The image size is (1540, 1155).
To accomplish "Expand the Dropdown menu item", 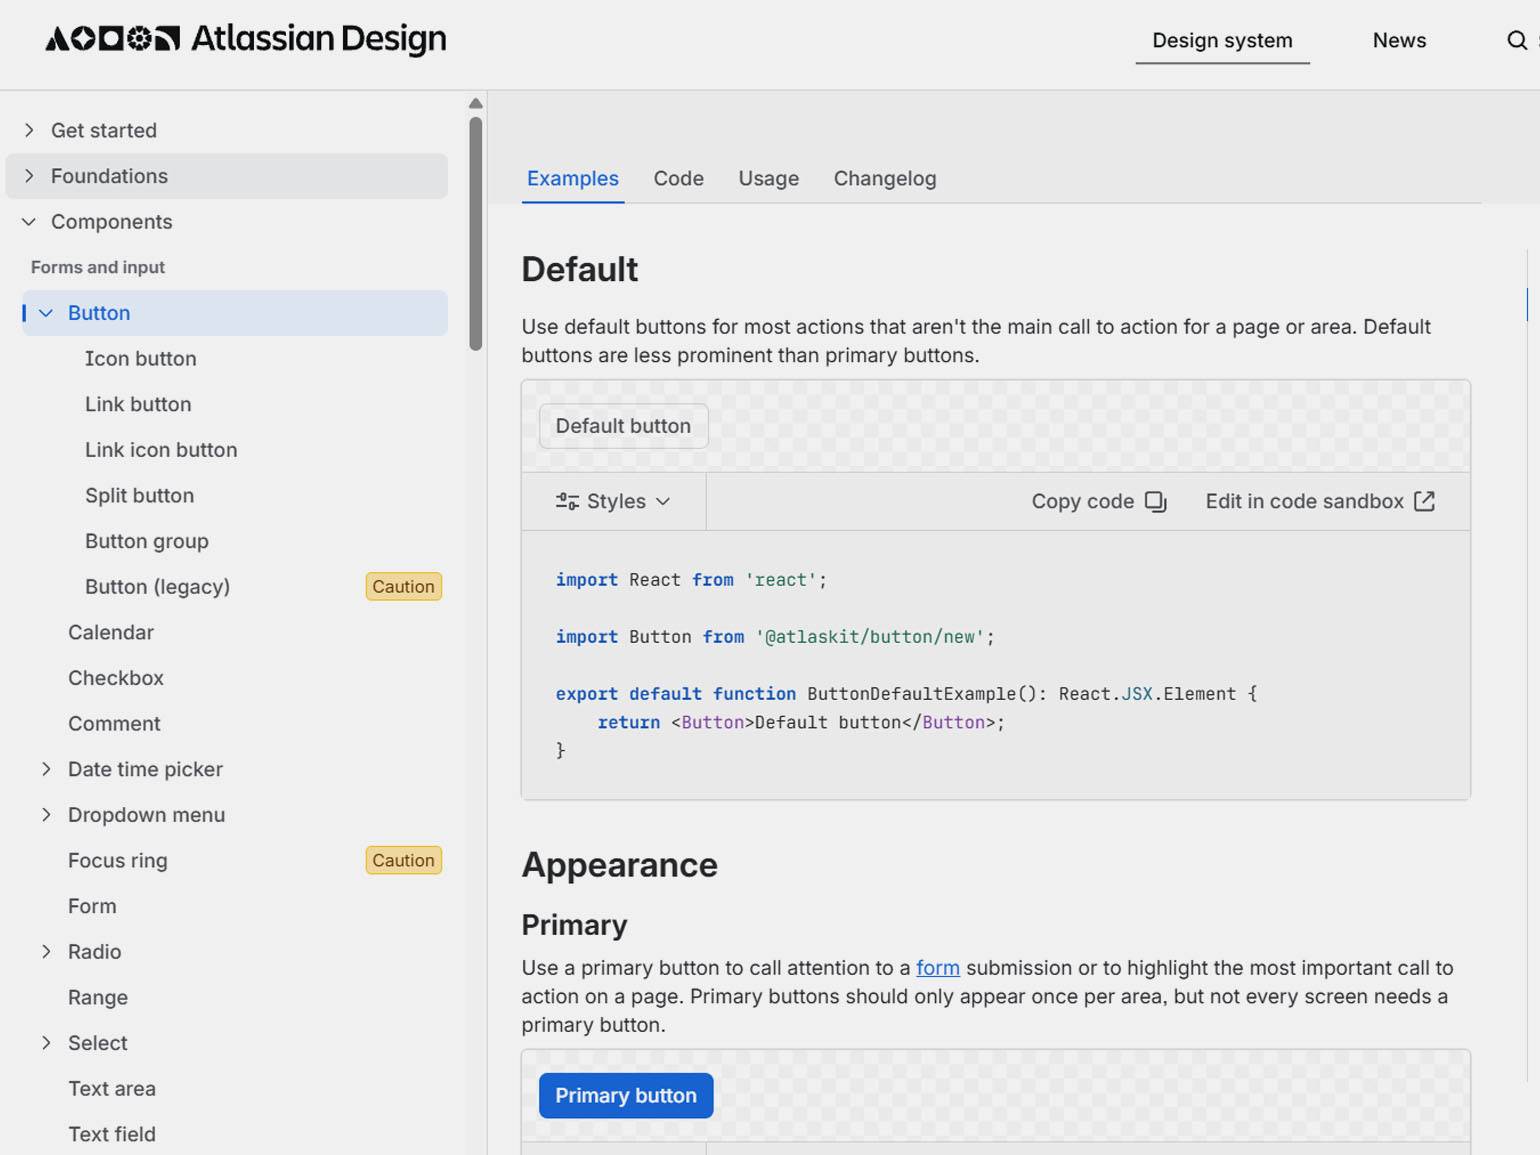I will [x=46, y=815].
